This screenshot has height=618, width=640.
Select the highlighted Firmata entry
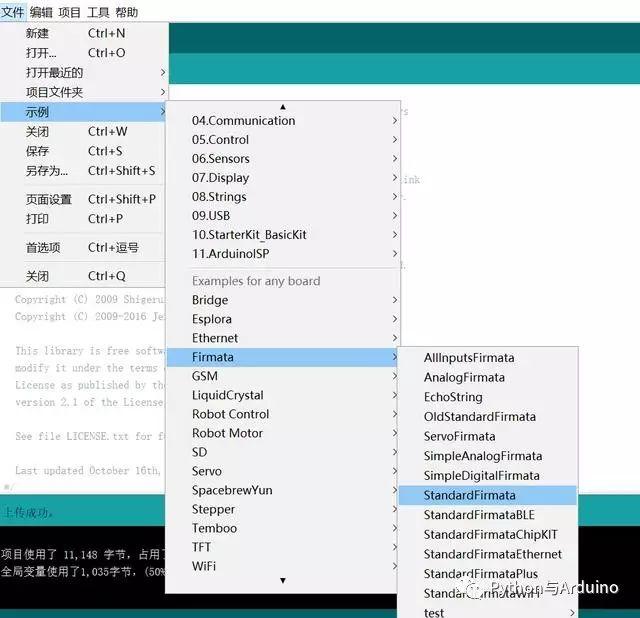pyautogui.click(x=283, y=357)
